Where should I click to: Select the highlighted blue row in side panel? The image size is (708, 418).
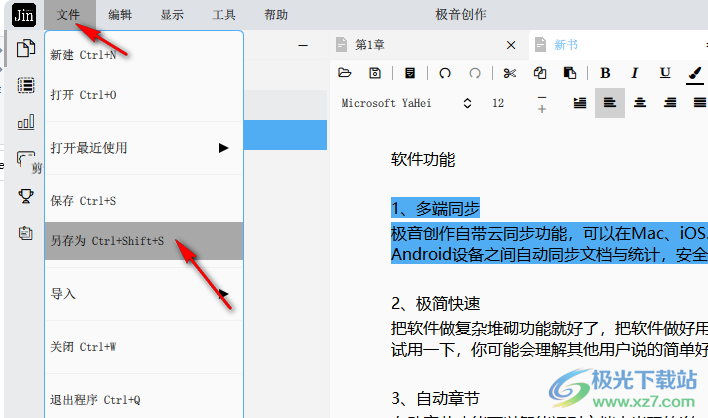(285, 135)
